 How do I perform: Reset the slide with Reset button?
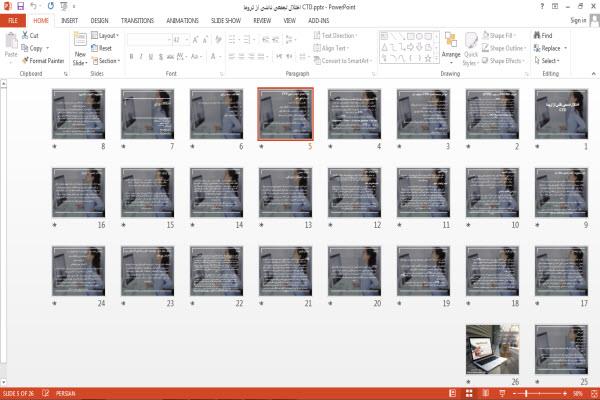tap(101, 48)
